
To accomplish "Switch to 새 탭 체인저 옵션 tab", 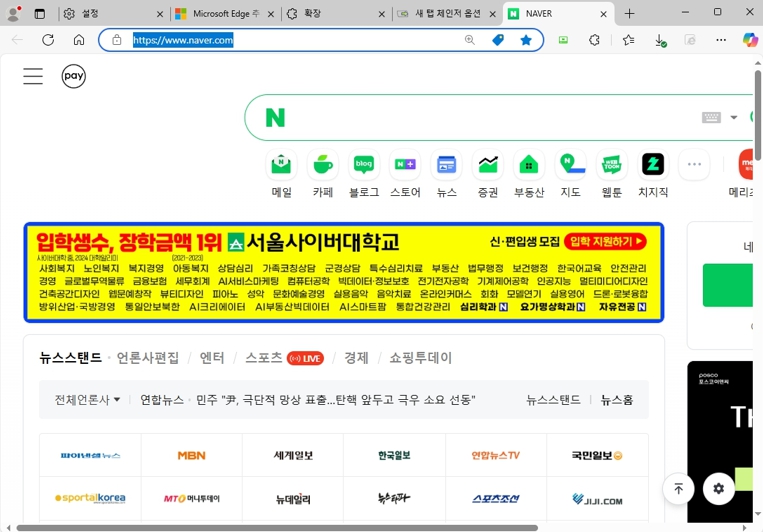I will (447, 14).
